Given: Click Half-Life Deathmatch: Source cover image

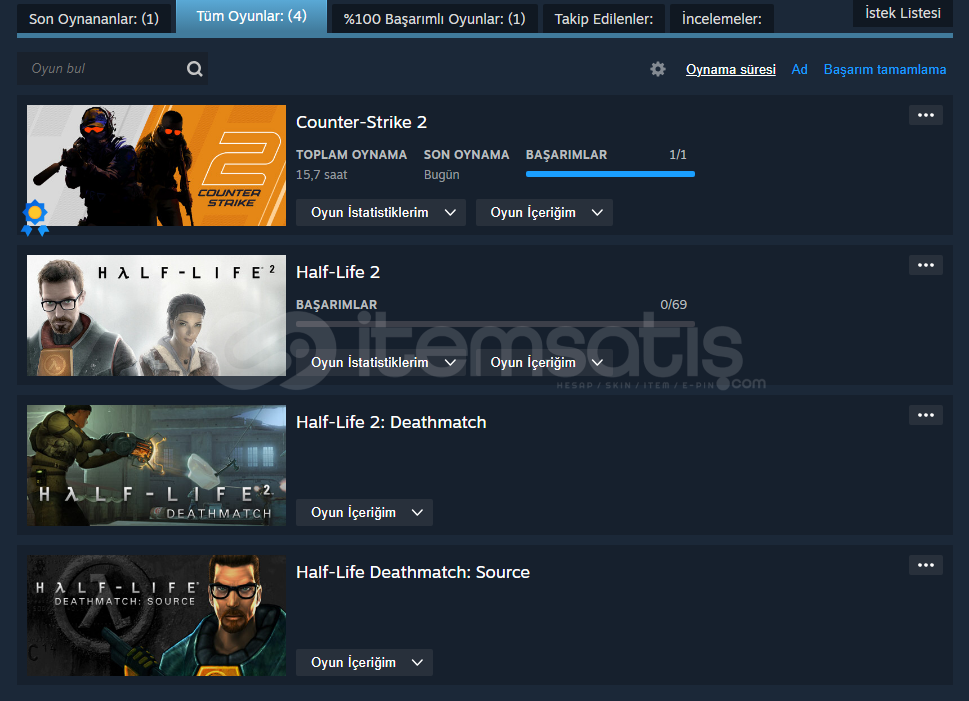Looking at the screenshot, I should click(x=156, y=615).
